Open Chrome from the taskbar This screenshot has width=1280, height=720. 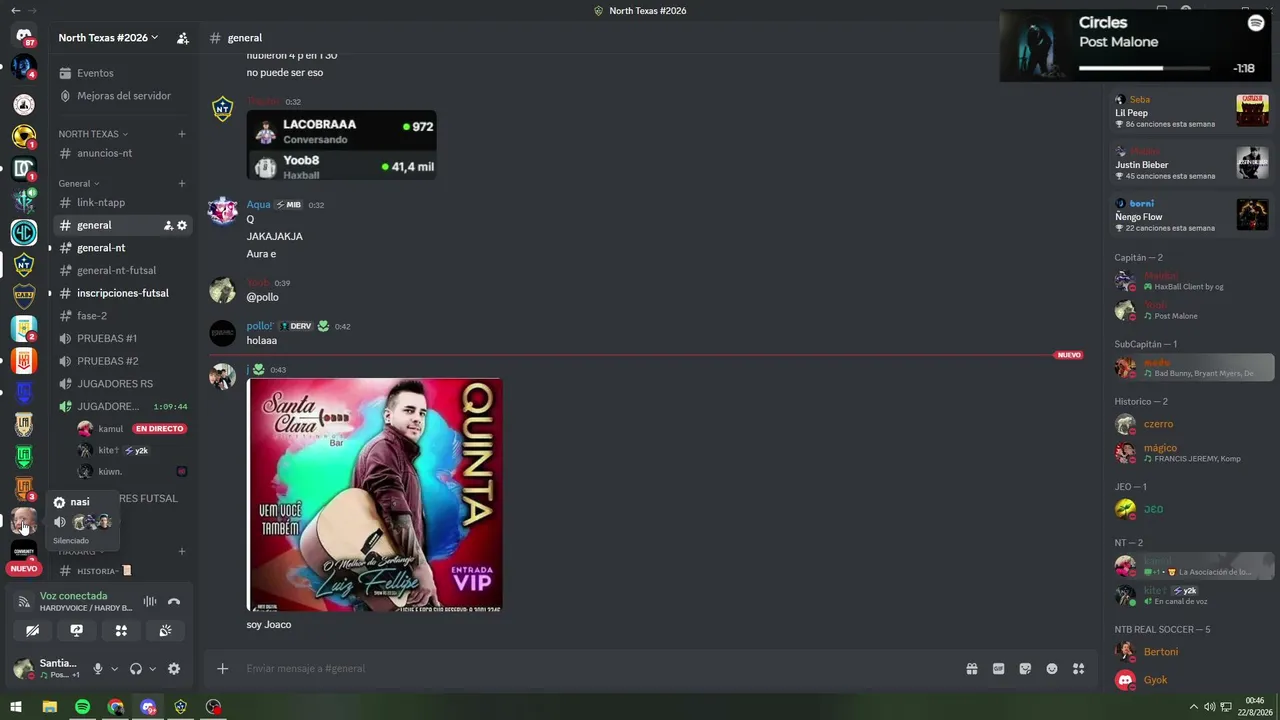tap(115, 707)
